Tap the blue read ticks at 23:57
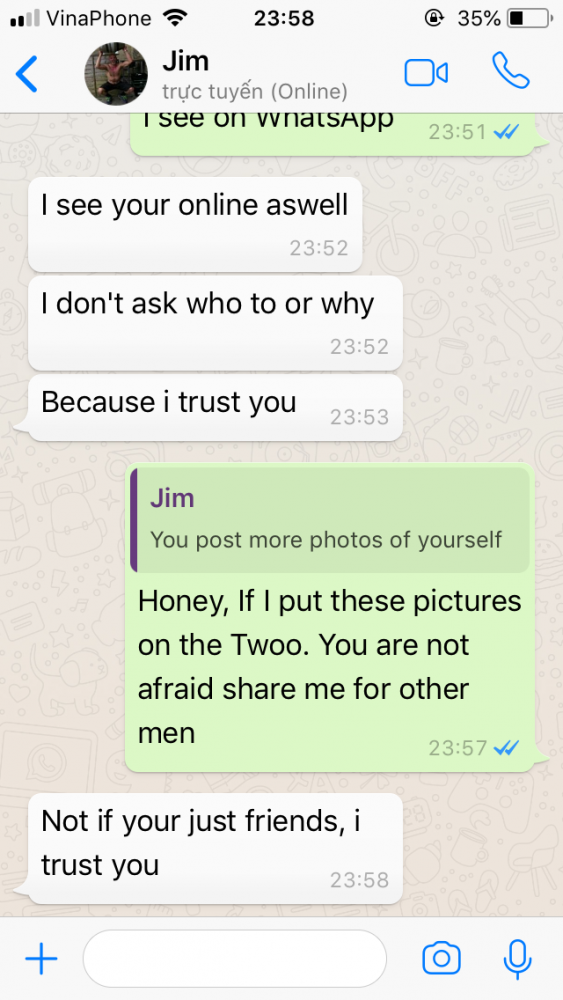This screenshot has width=563, height=1000. tap(507, 747)
